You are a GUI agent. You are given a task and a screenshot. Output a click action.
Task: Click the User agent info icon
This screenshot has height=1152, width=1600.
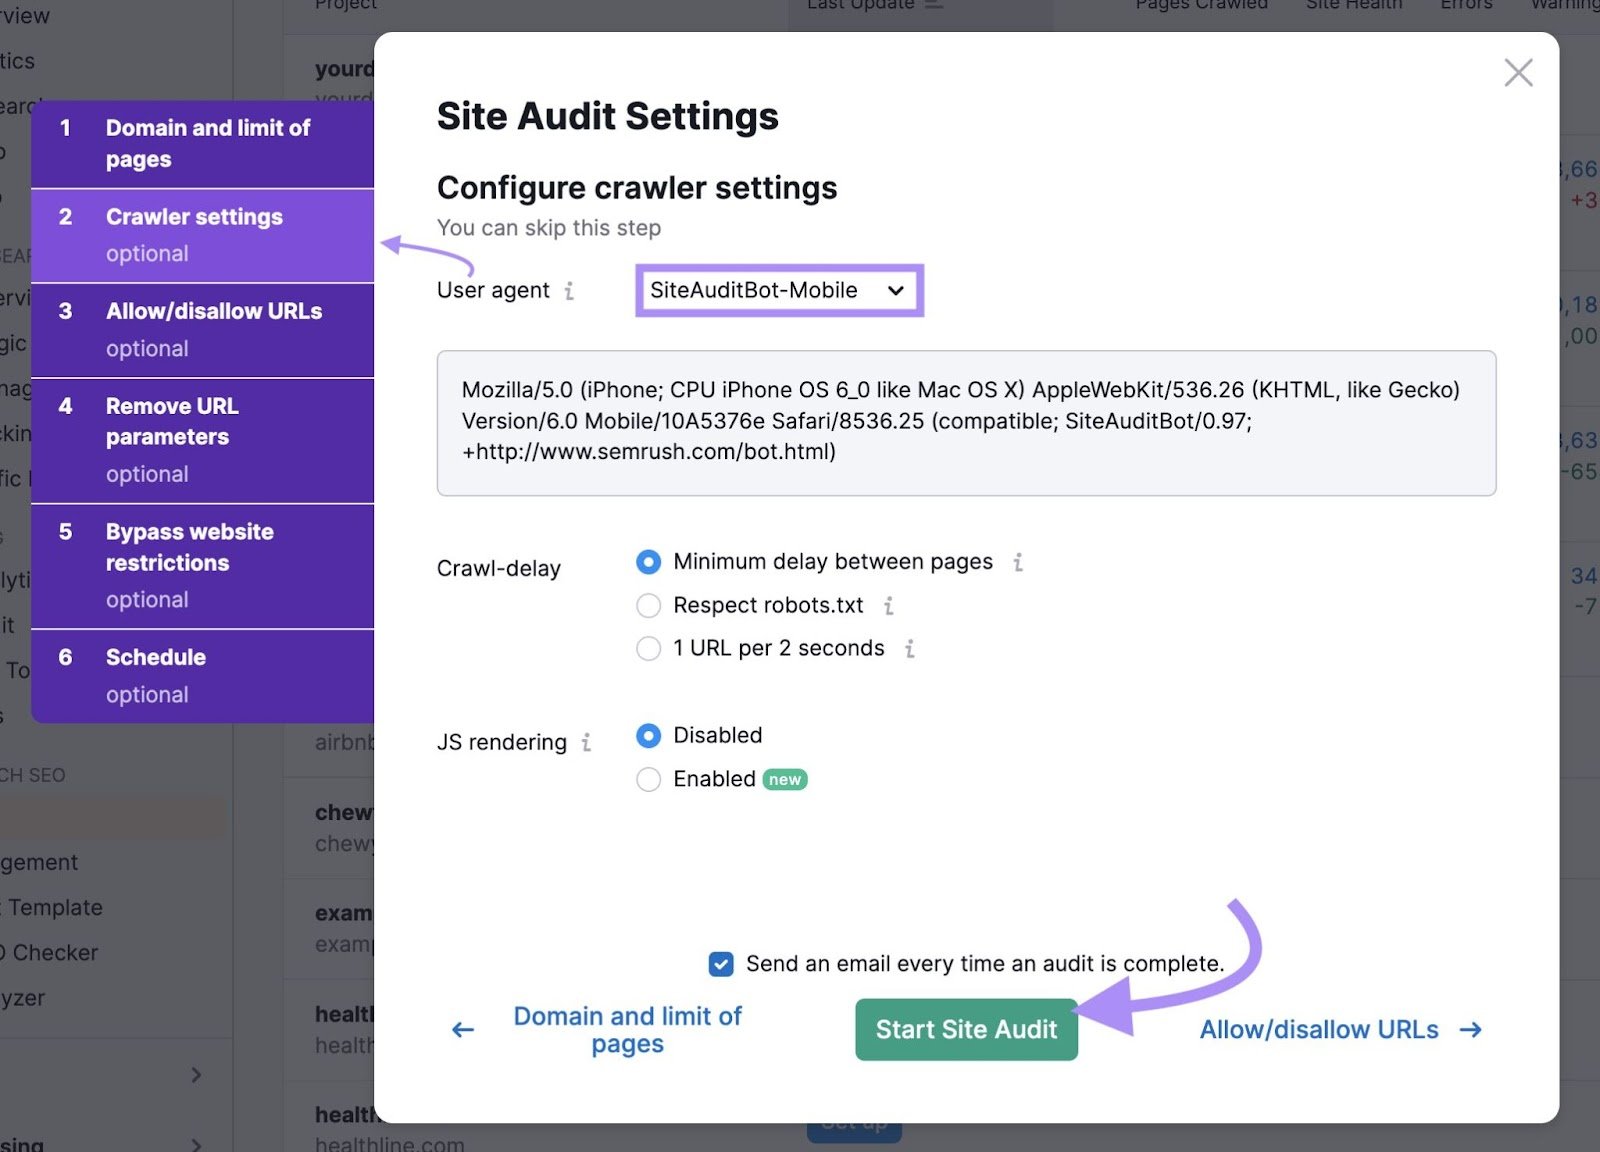(x=569, y=291)
